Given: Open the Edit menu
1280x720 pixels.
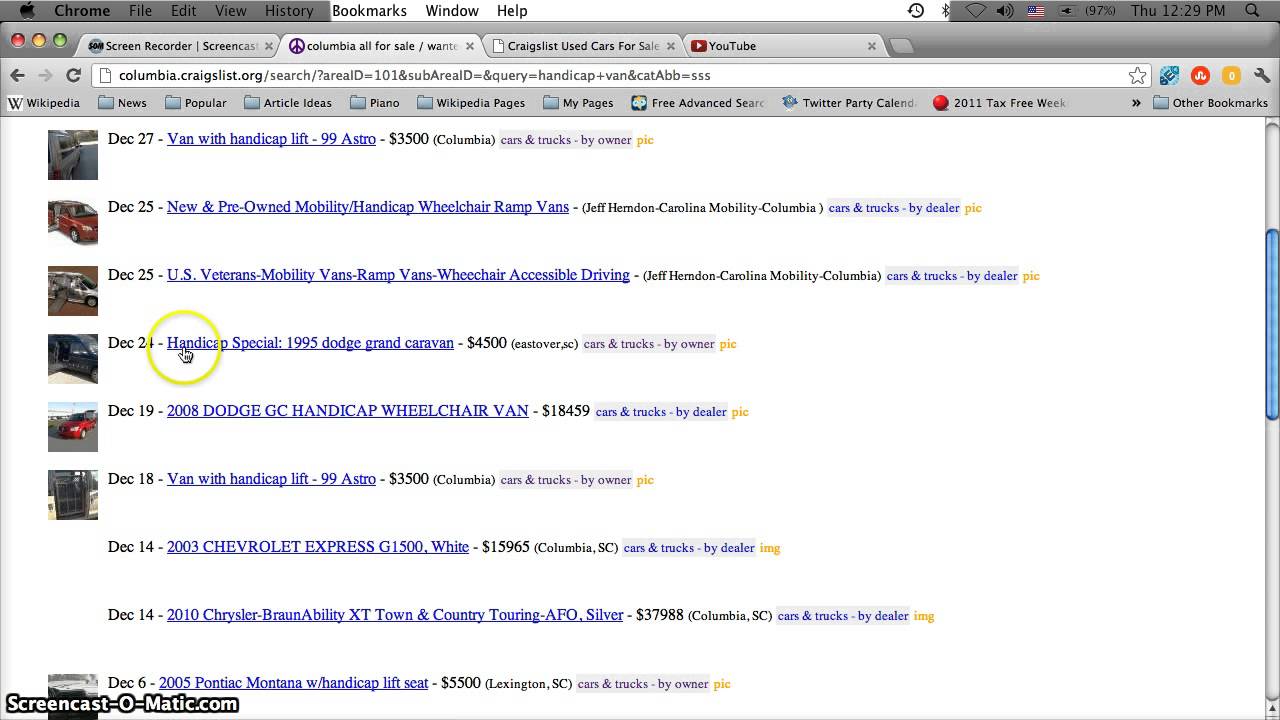Looking at the screenshot, I should tap(183, 10).
